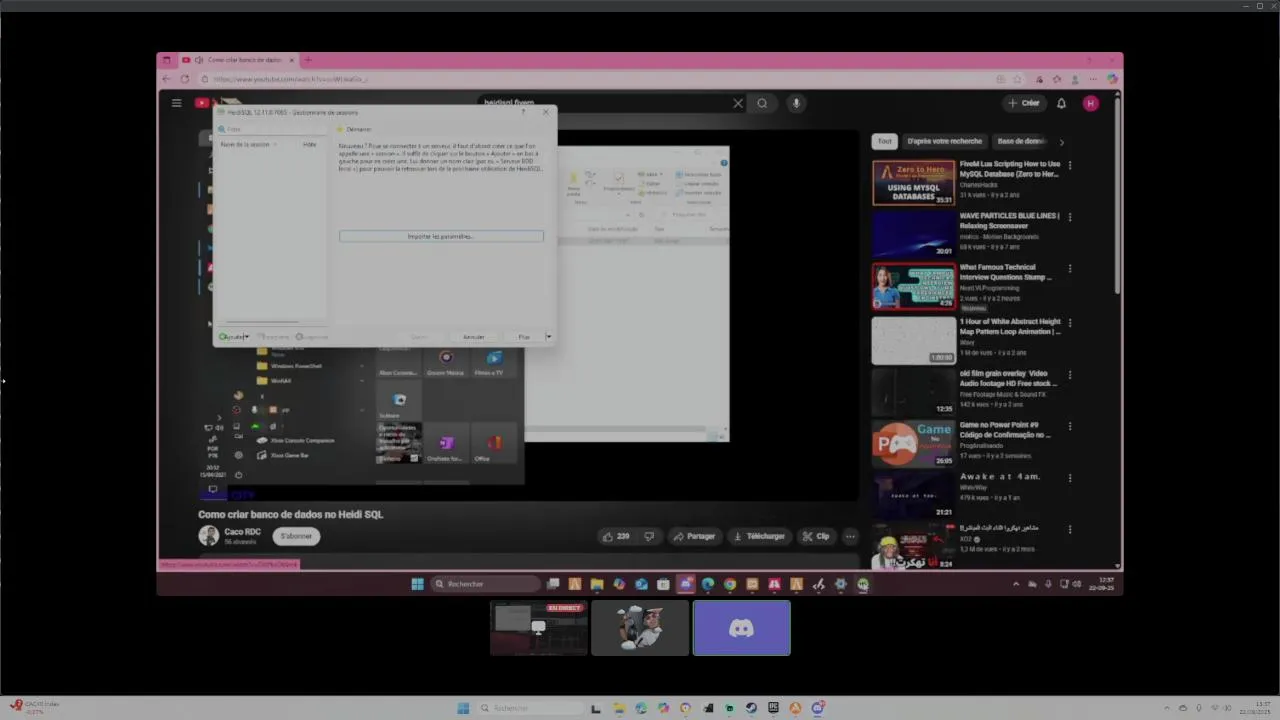The height and width of the screenshot is (720, 1280).
Task: Click the Clip button
Action: pyautogui.click(x=816, y=536)
